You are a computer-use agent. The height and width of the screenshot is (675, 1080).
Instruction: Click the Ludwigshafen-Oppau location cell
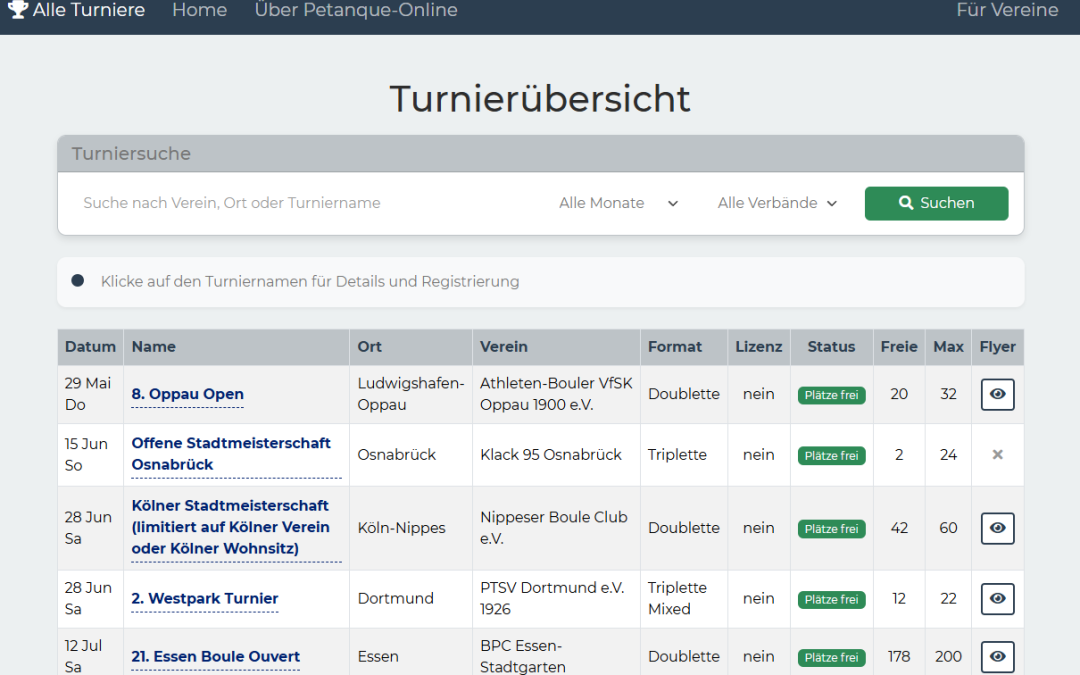pos(411,394)
